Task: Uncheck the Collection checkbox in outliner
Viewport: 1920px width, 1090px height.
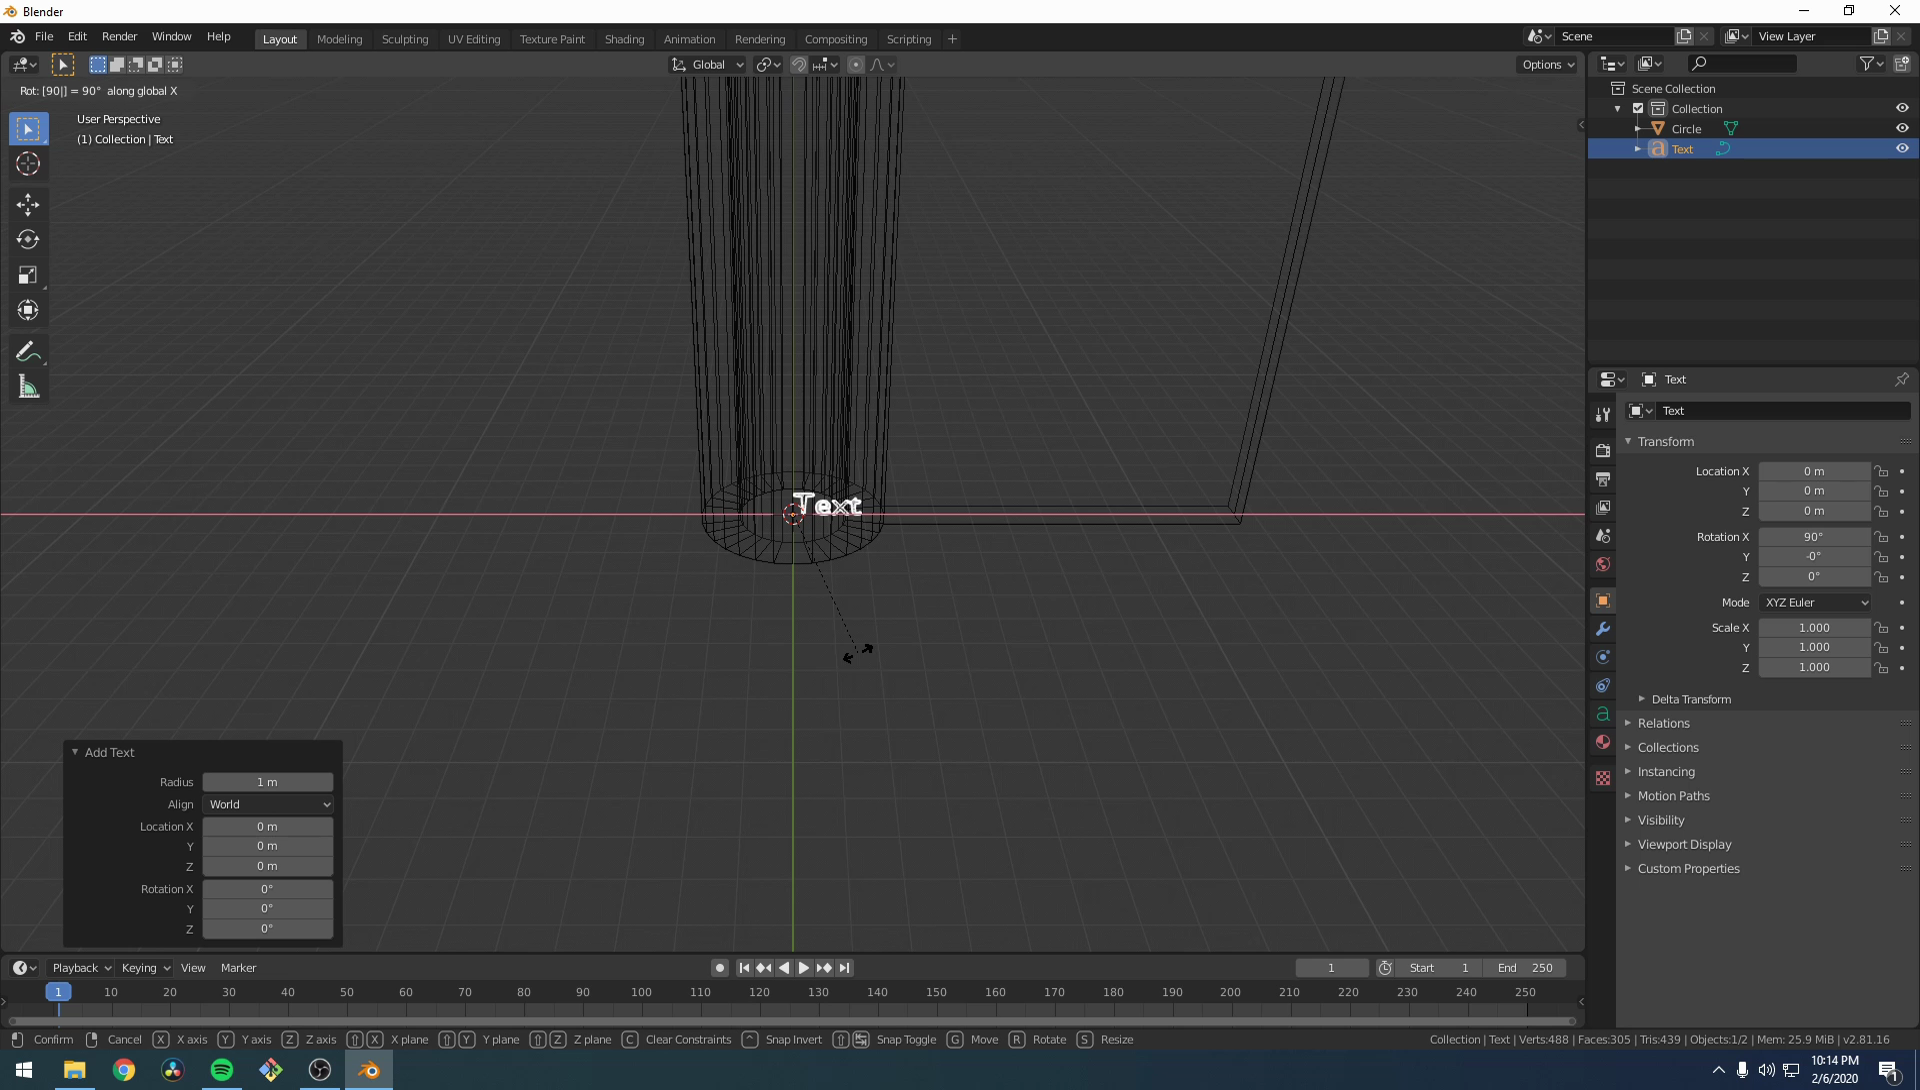Action: [1638, 108]
